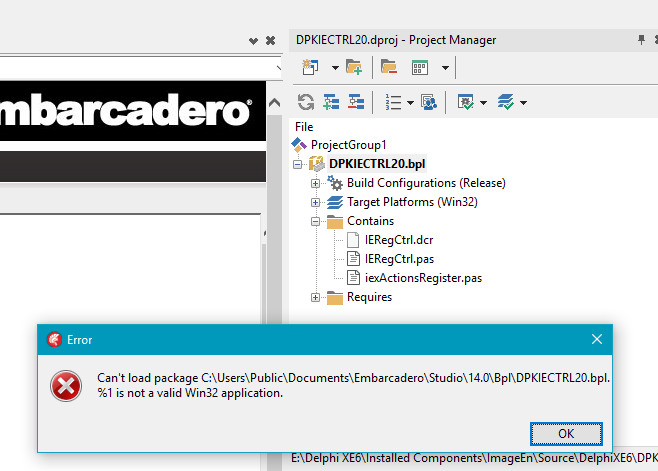Select the Requires folder
Image resolution: width=658 pixels, height=471 pixels.
click(369, 297)
